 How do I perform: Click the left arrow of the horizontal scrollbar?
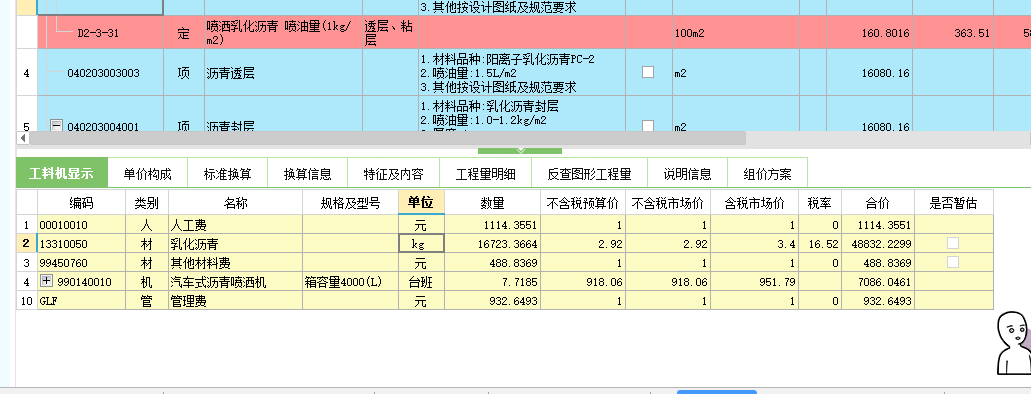pyautogui.click(x=24, y=138)
